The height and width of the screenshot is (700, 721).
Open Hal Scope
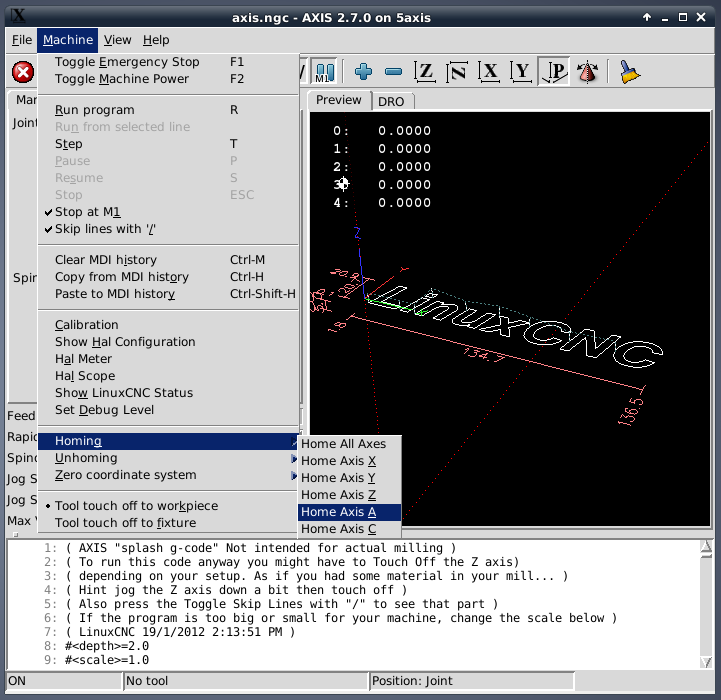tap(168, 376)
